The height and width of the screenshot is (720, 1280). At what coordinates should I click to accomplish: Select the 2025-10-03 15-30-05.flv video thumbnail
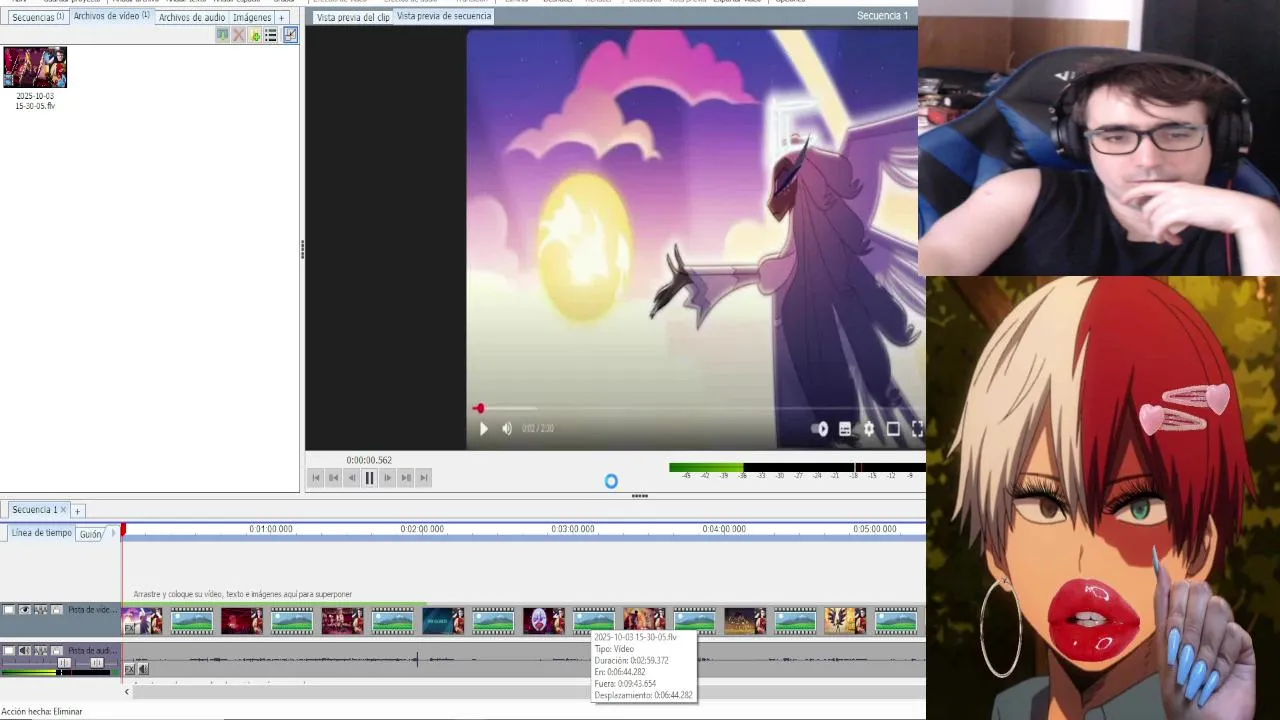tap(35, 68)
